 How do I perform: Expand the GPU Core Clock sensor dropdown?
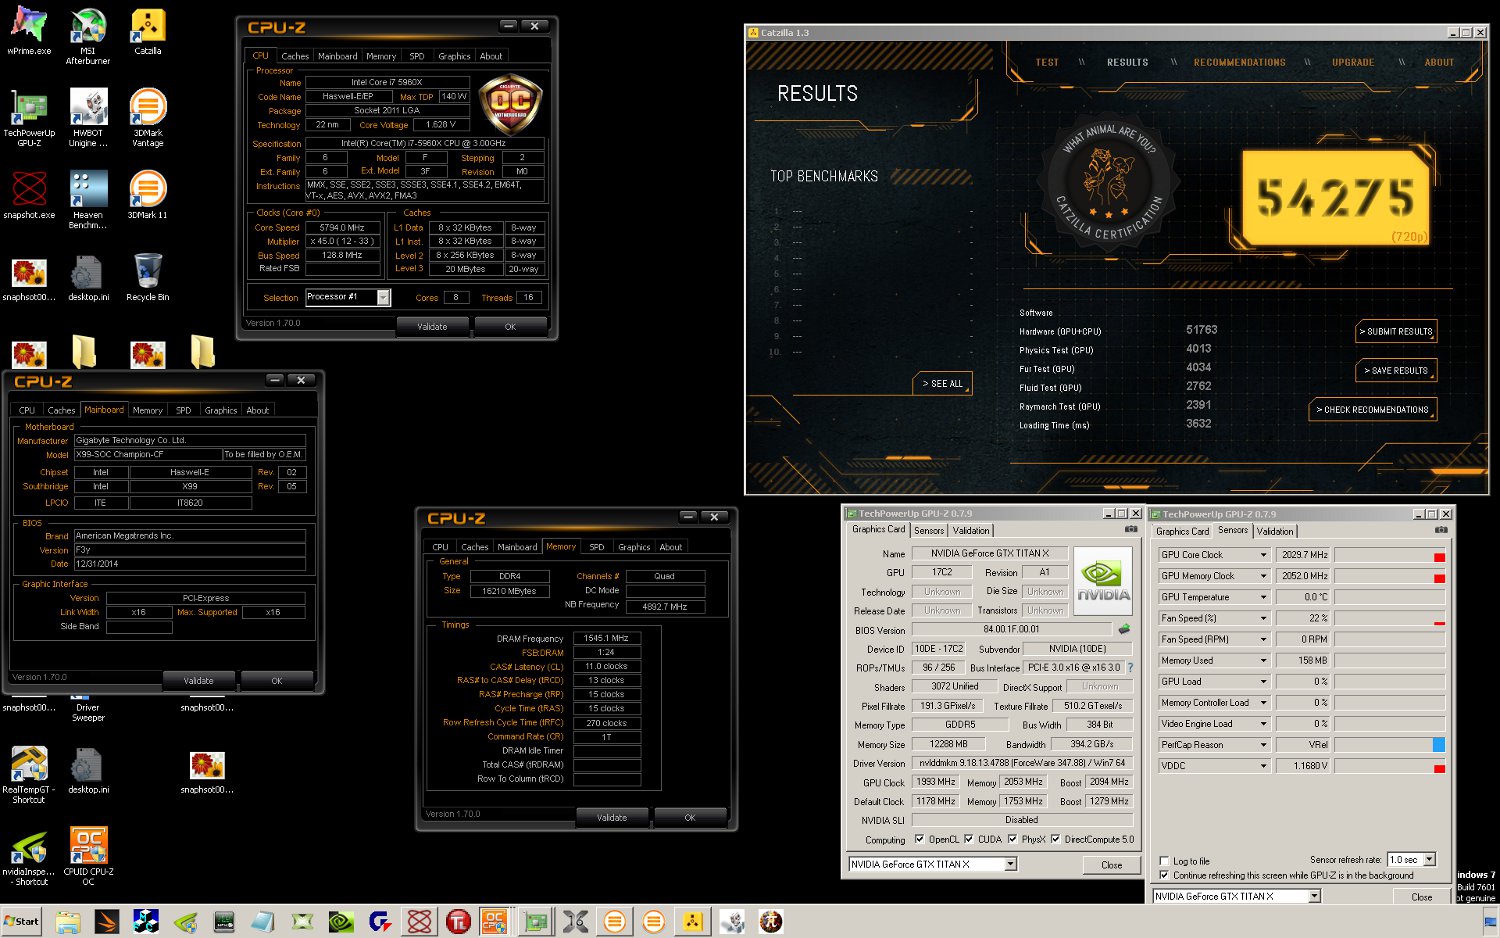click(x=1263, y=555)
